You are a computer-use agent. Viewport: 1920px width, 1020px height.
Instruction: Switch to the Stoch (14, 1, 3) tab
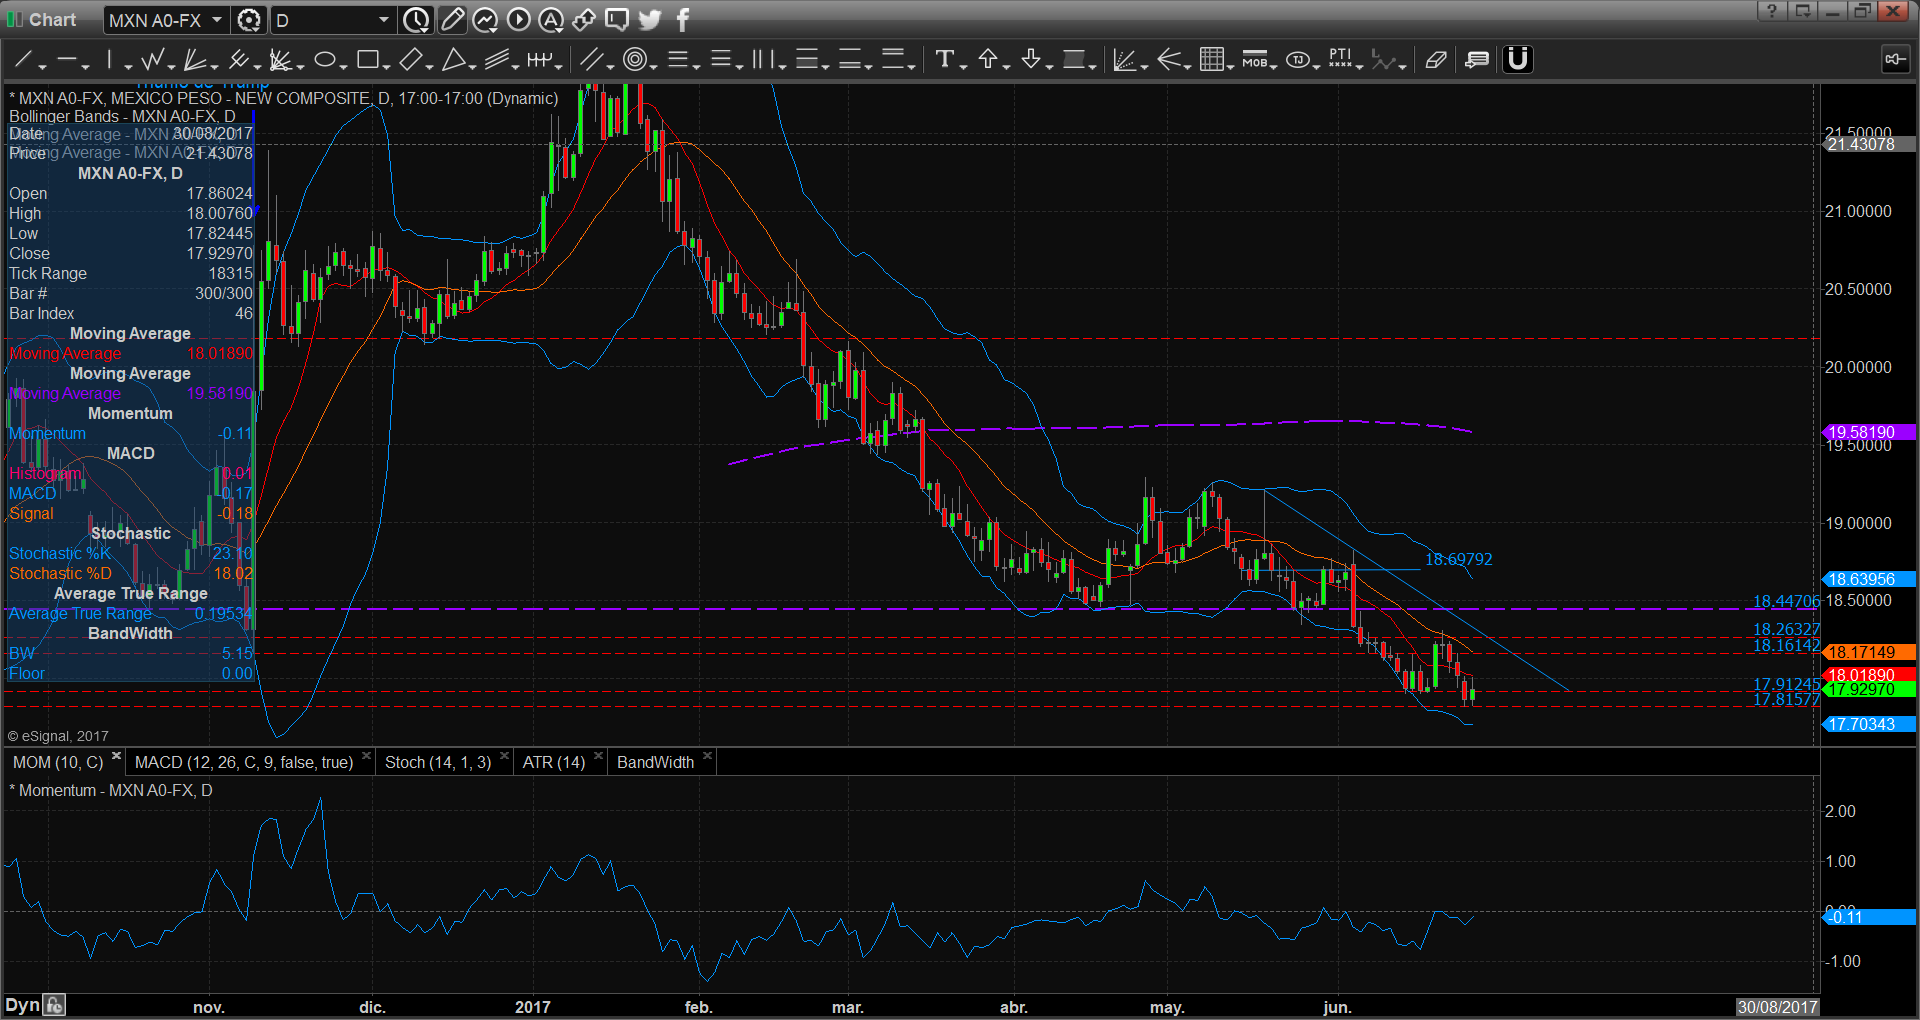coord(438,762)
